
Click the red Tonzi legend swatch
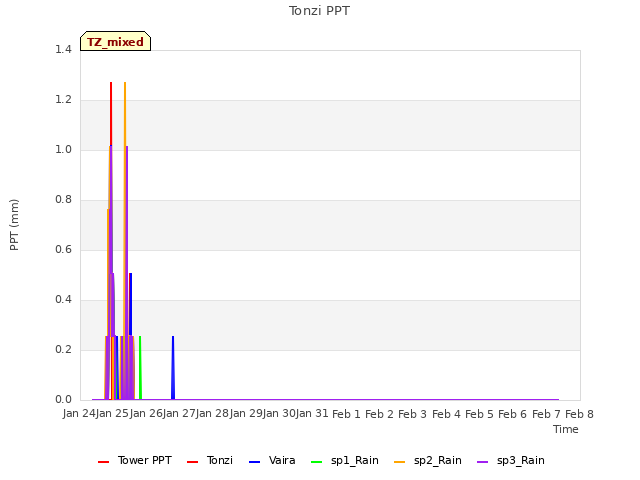[x=193, y=462]
